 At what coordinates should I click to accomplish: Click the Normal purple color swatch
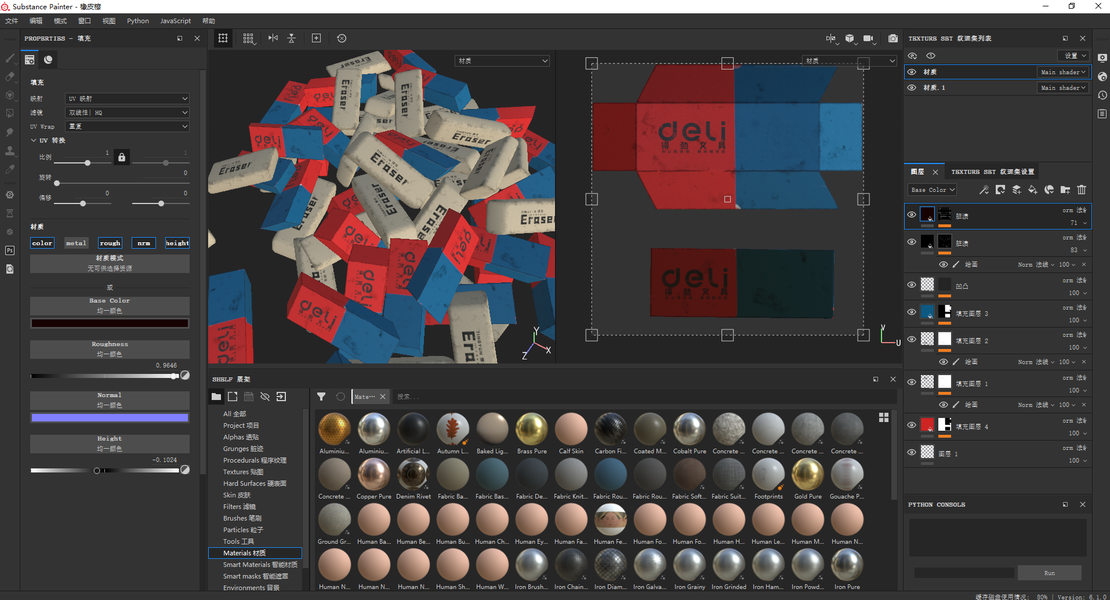coord(110,418)
